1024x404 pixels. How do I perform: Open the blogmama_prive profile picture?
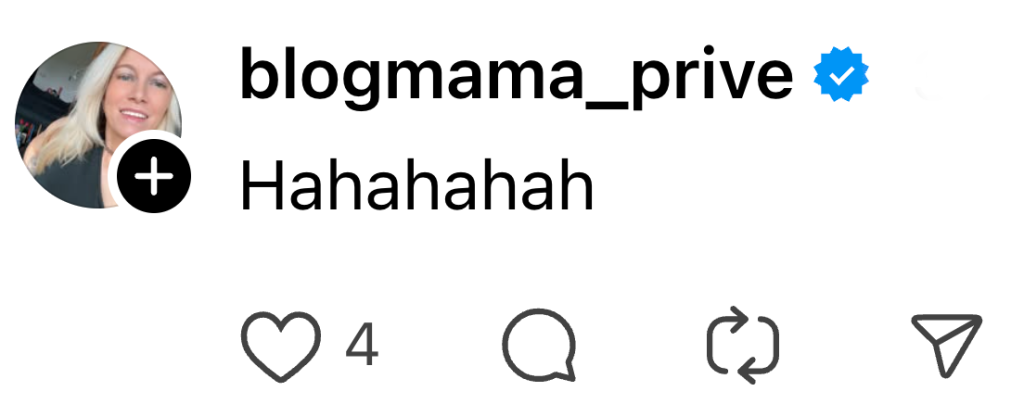(x=98, y=125)
